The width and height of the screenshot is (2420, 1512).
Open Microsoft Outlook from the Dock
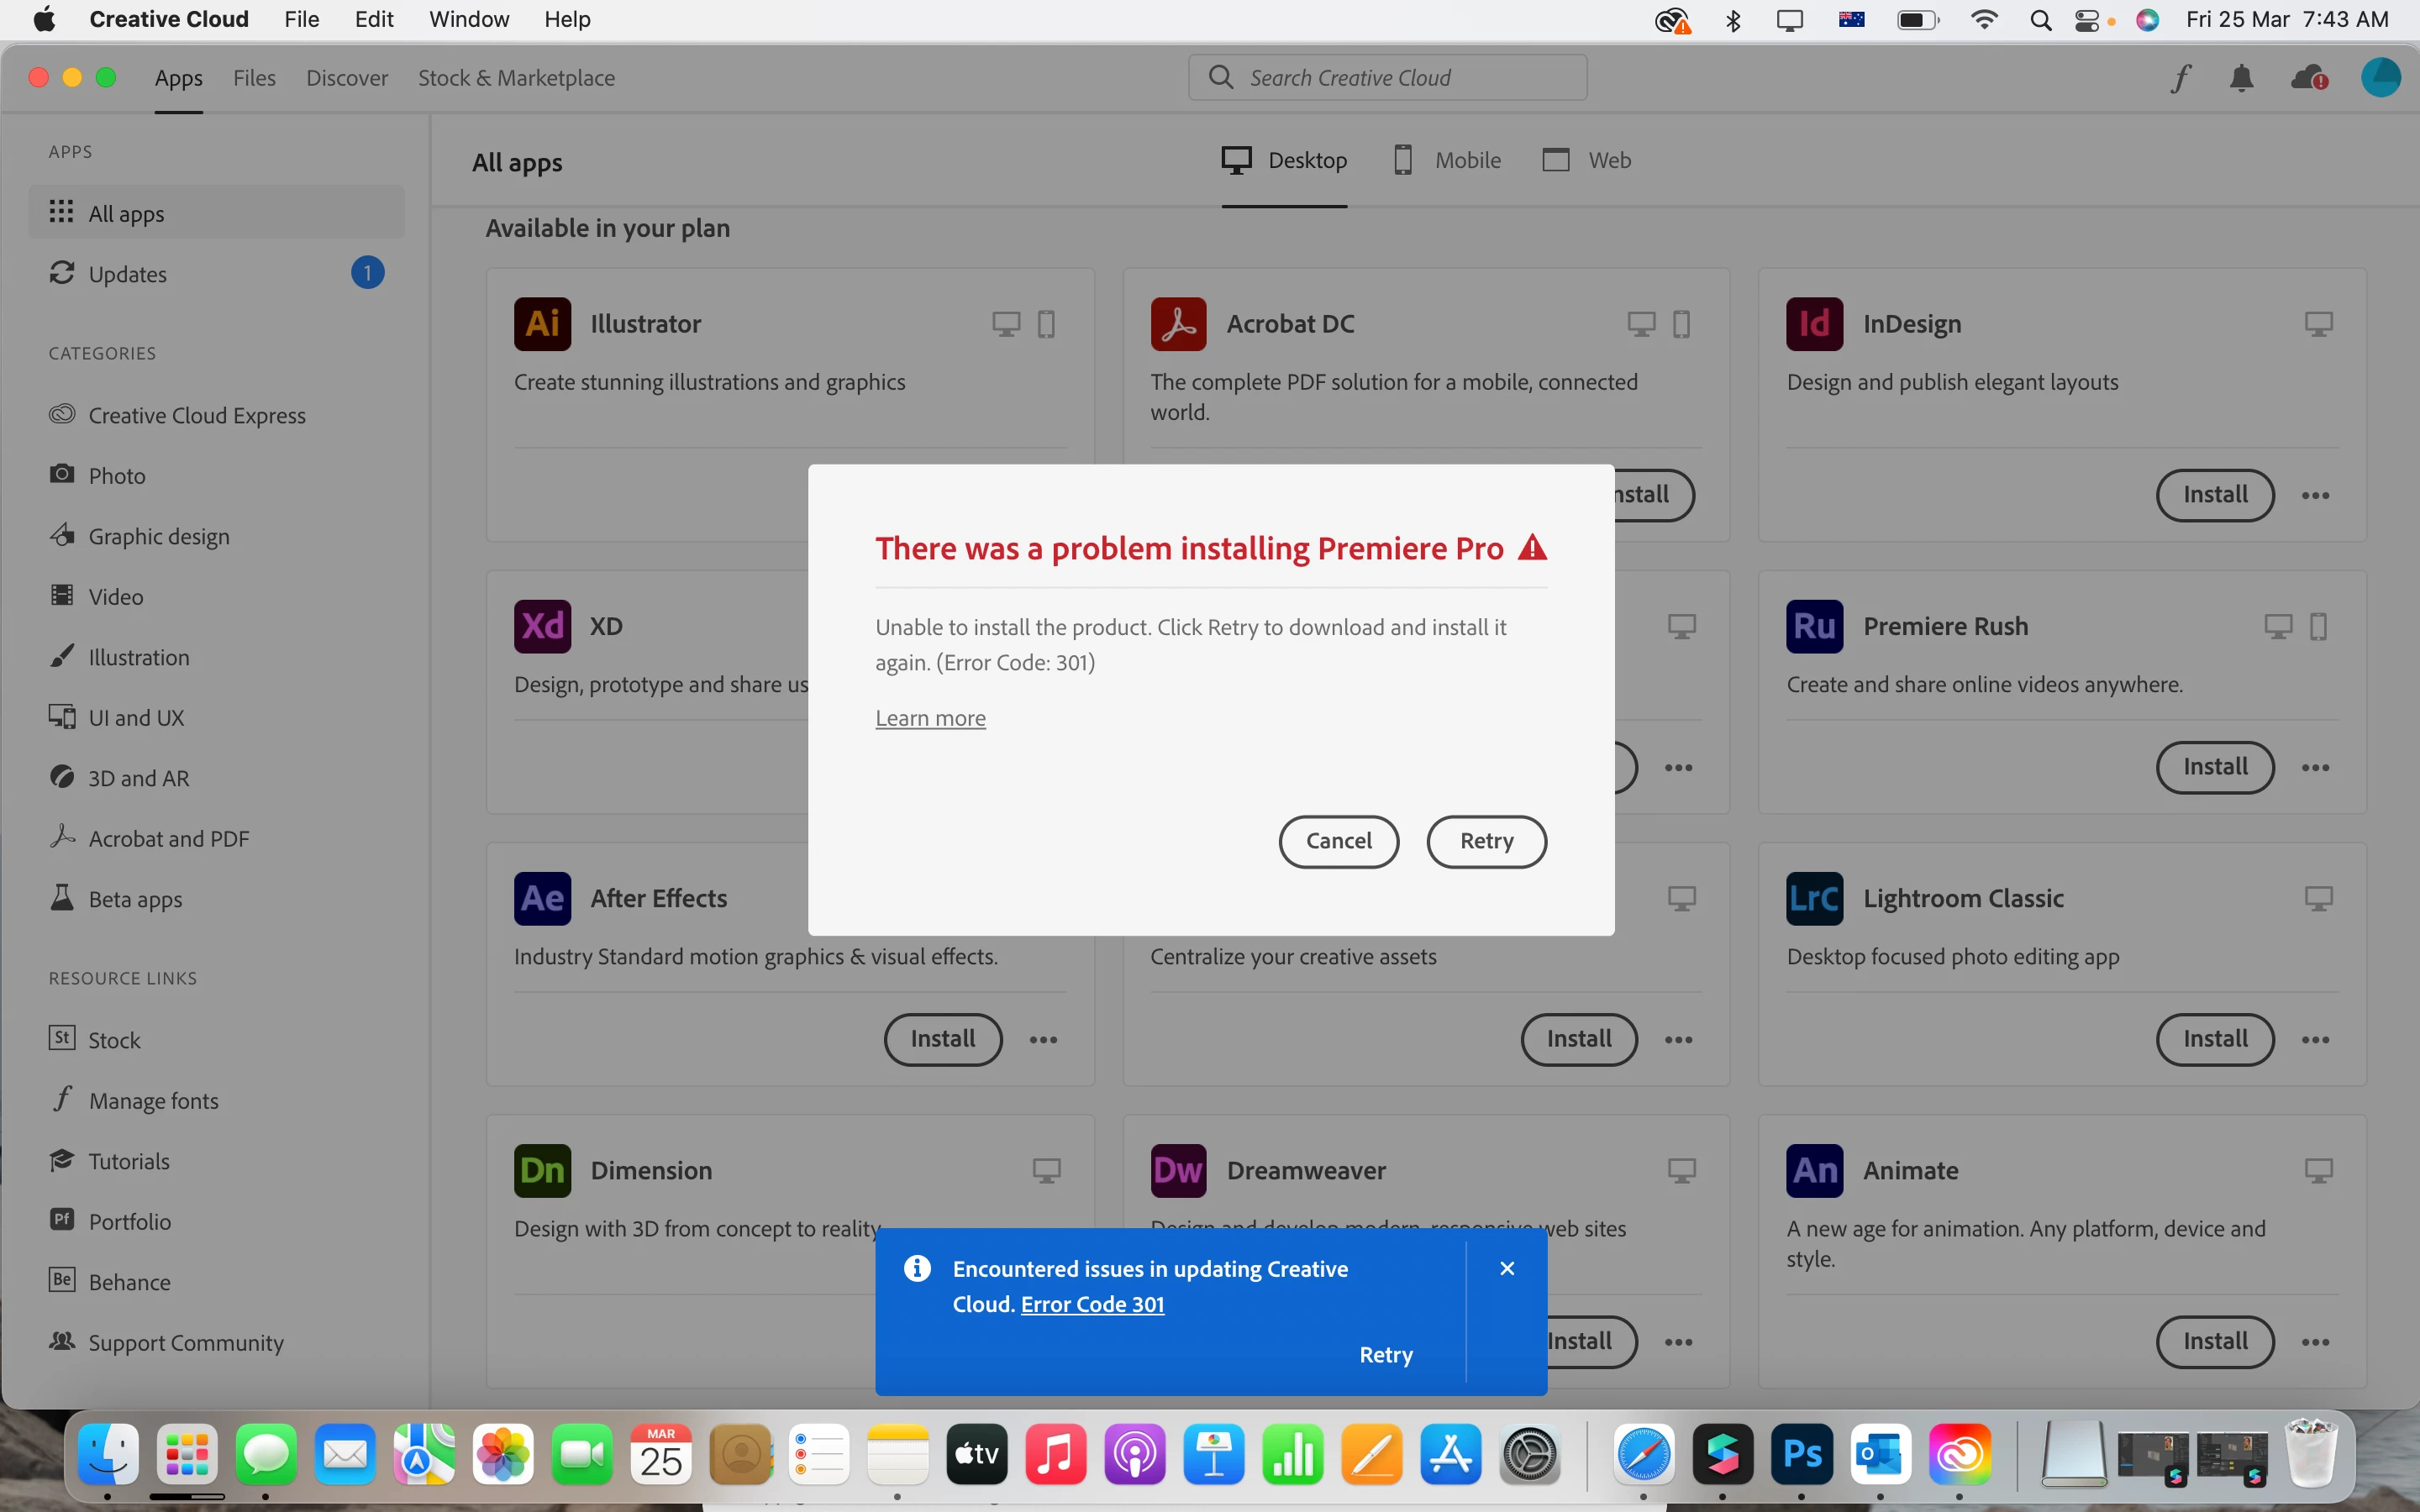click(1880, 1454)
